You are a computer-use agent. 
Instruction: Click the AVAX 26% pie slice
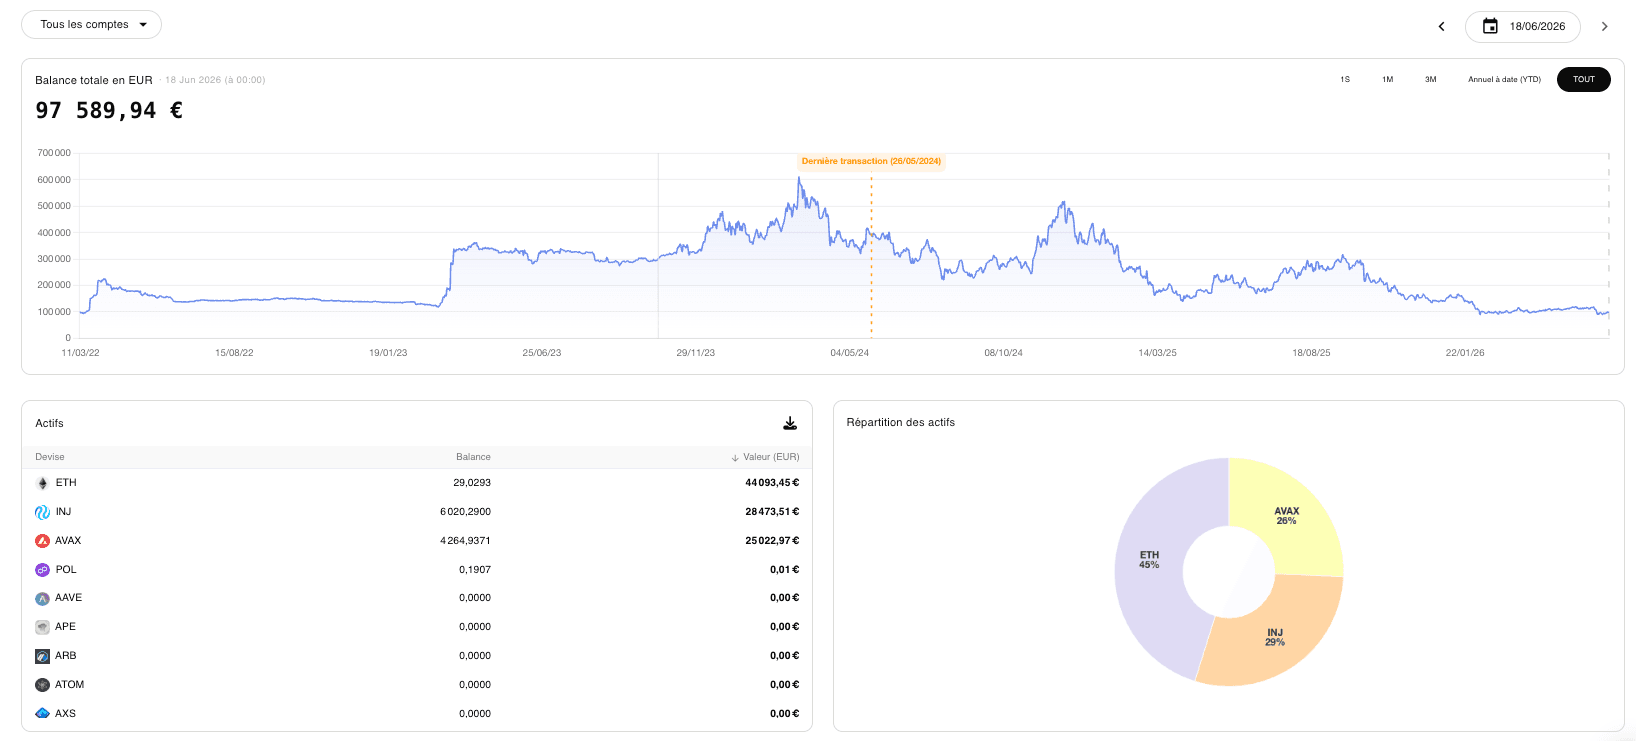(x=1287, y=516)
